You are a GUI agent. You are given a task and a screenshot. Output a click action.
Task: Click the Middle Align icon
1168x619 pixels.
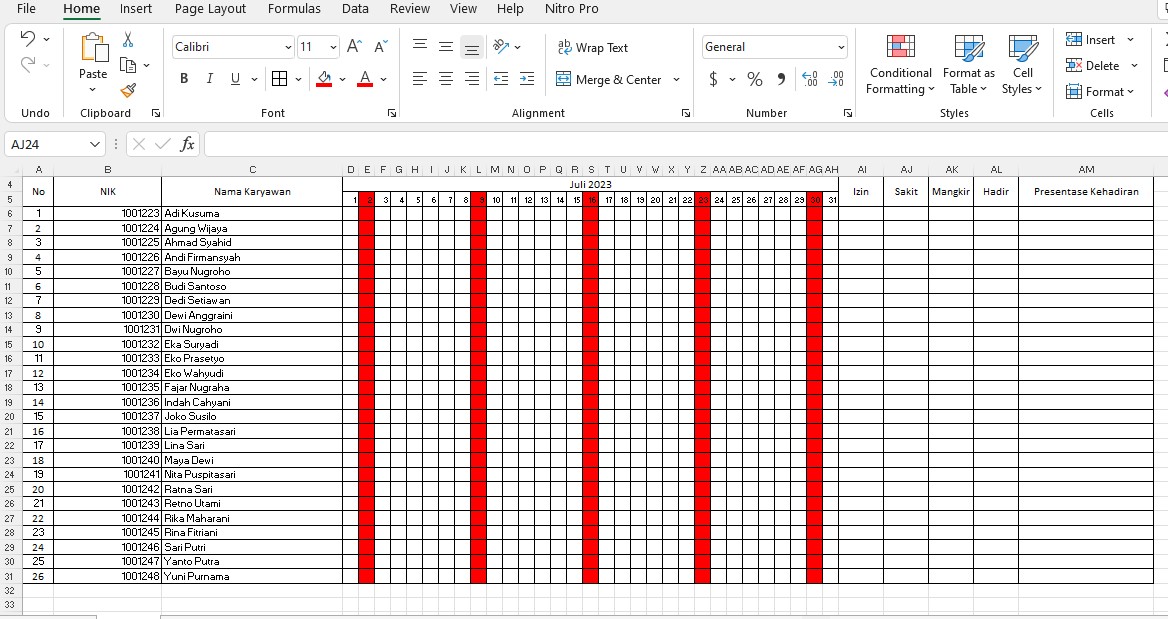[x=445, y=46]
